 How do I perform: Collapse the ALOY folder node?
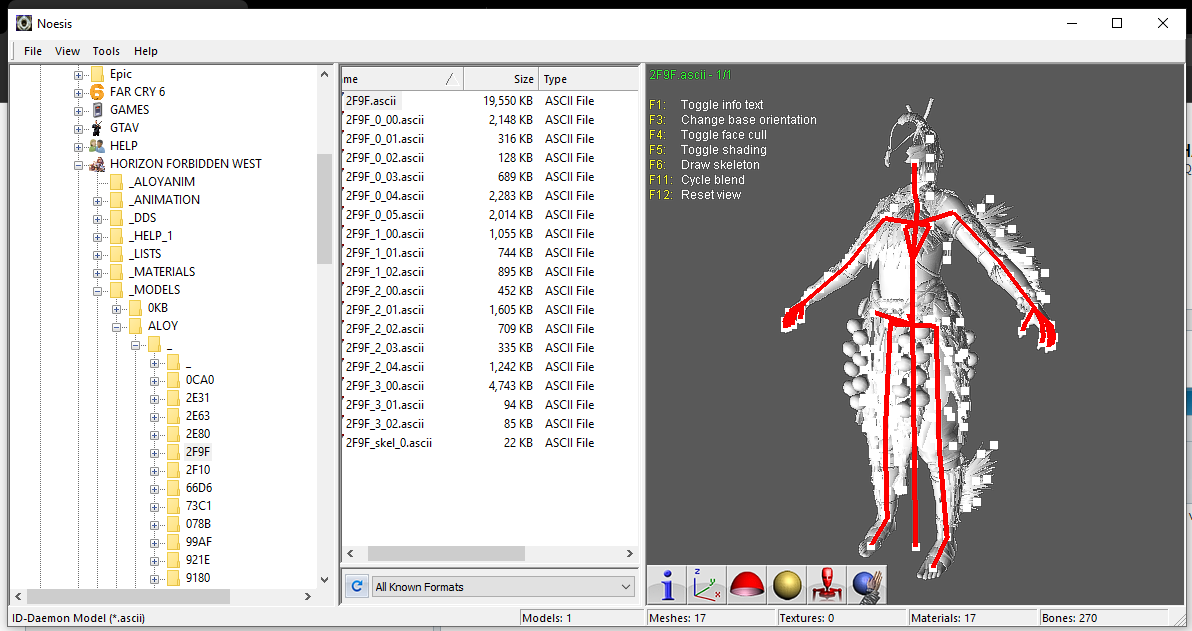(x=116, y=327)
